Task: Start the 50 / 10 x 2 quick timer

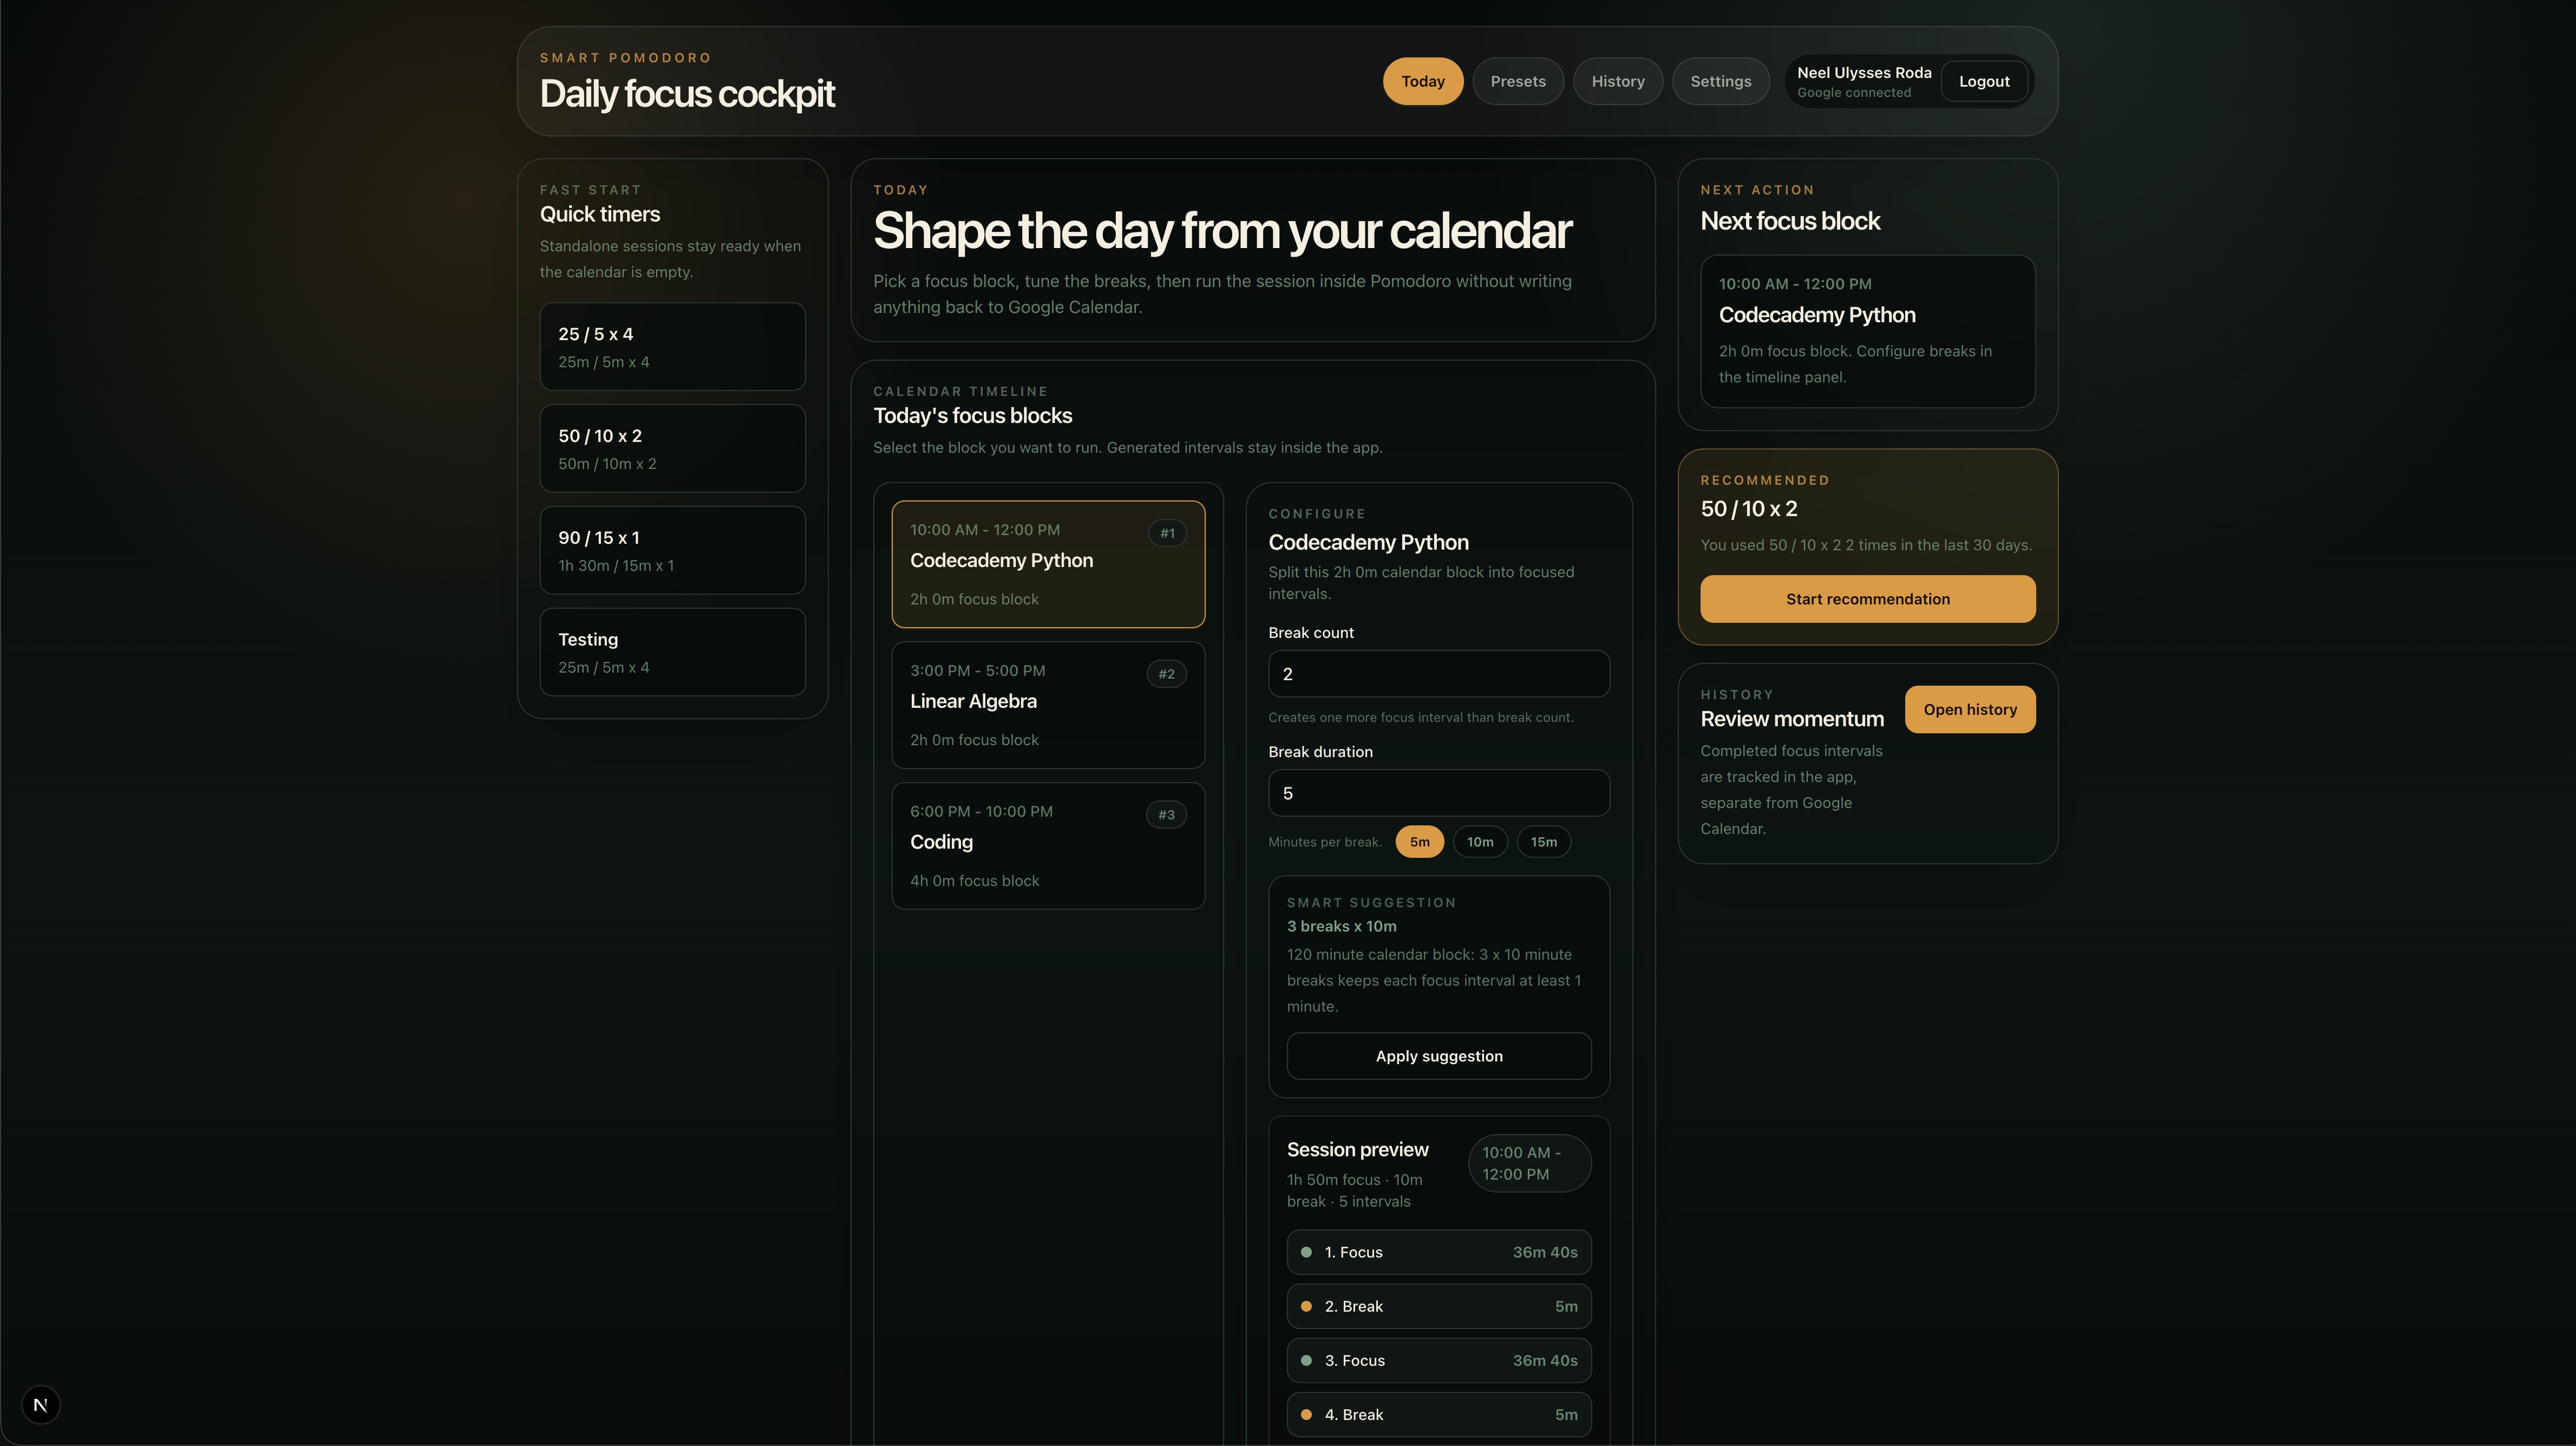Action: tap(672, 449)
